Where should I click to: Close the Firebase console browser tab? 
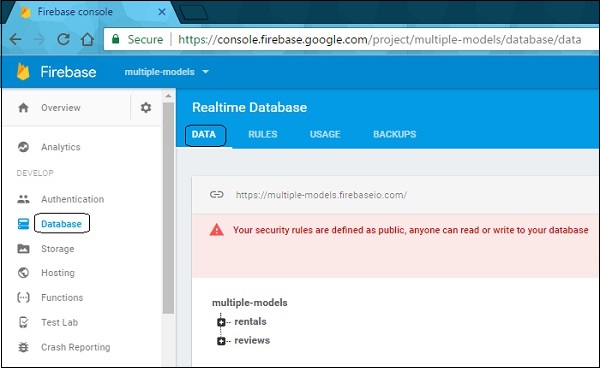(162, 12)
